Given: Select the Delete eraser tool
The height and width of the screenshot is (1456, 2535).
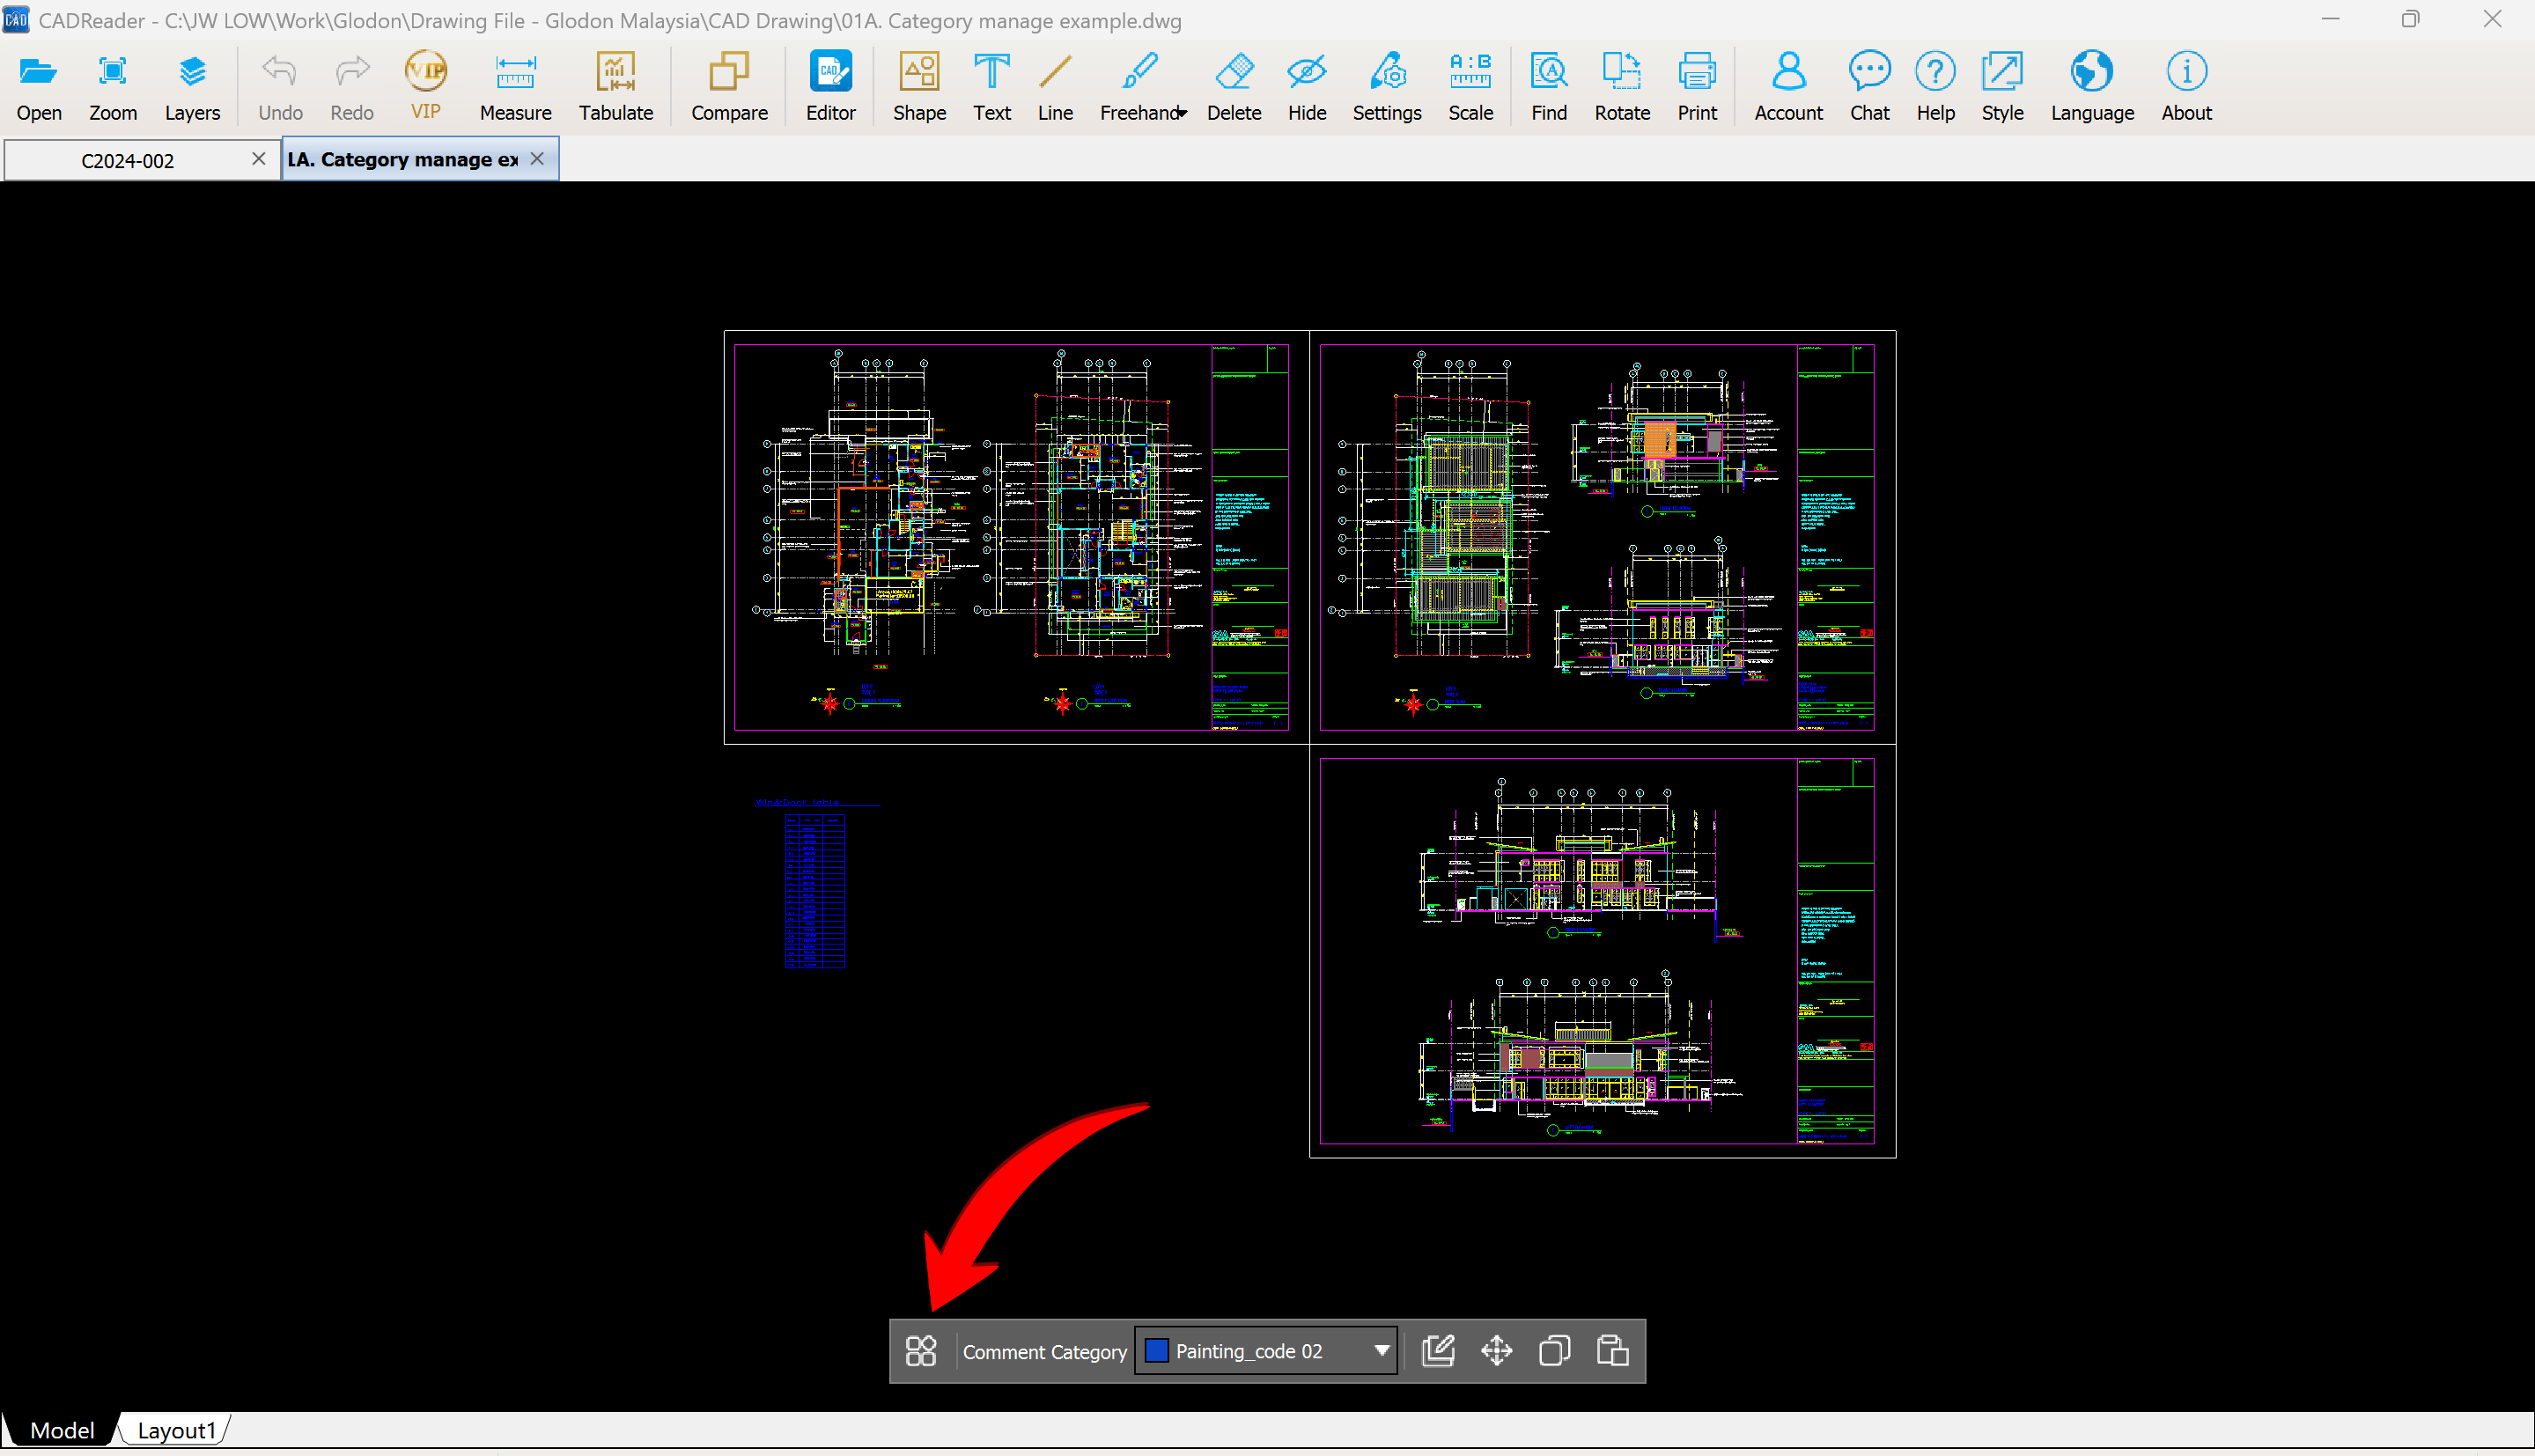Looking at the screenshot, I should pos(1234,87).
